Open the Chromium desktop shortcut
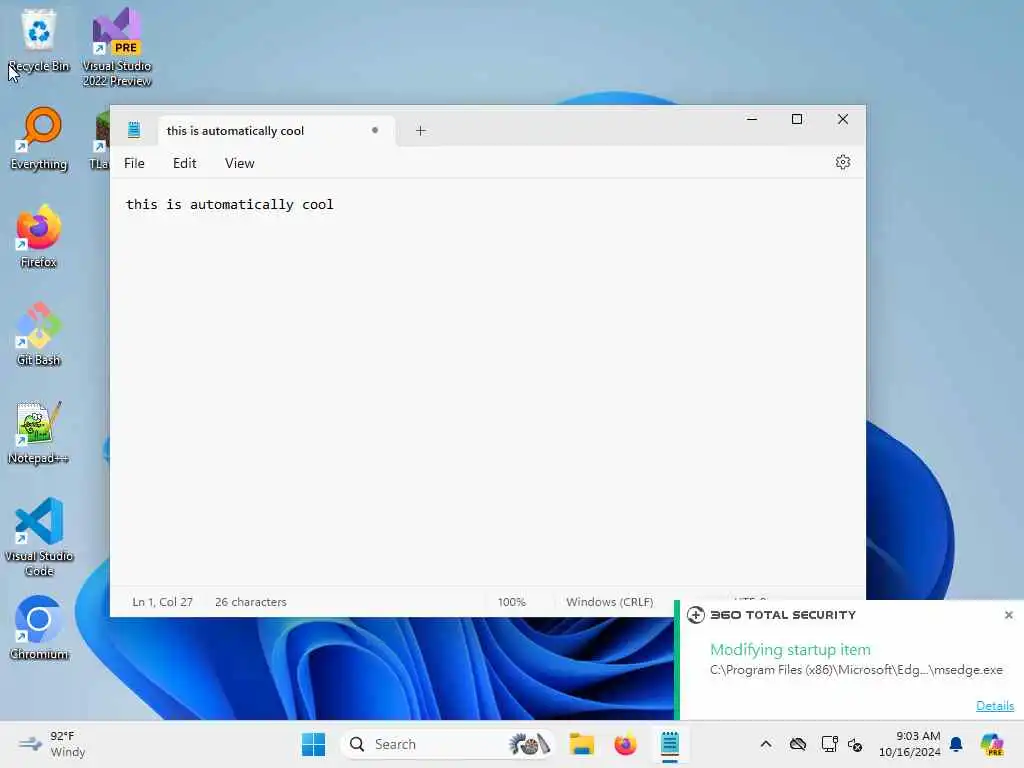 coord(39,628)
